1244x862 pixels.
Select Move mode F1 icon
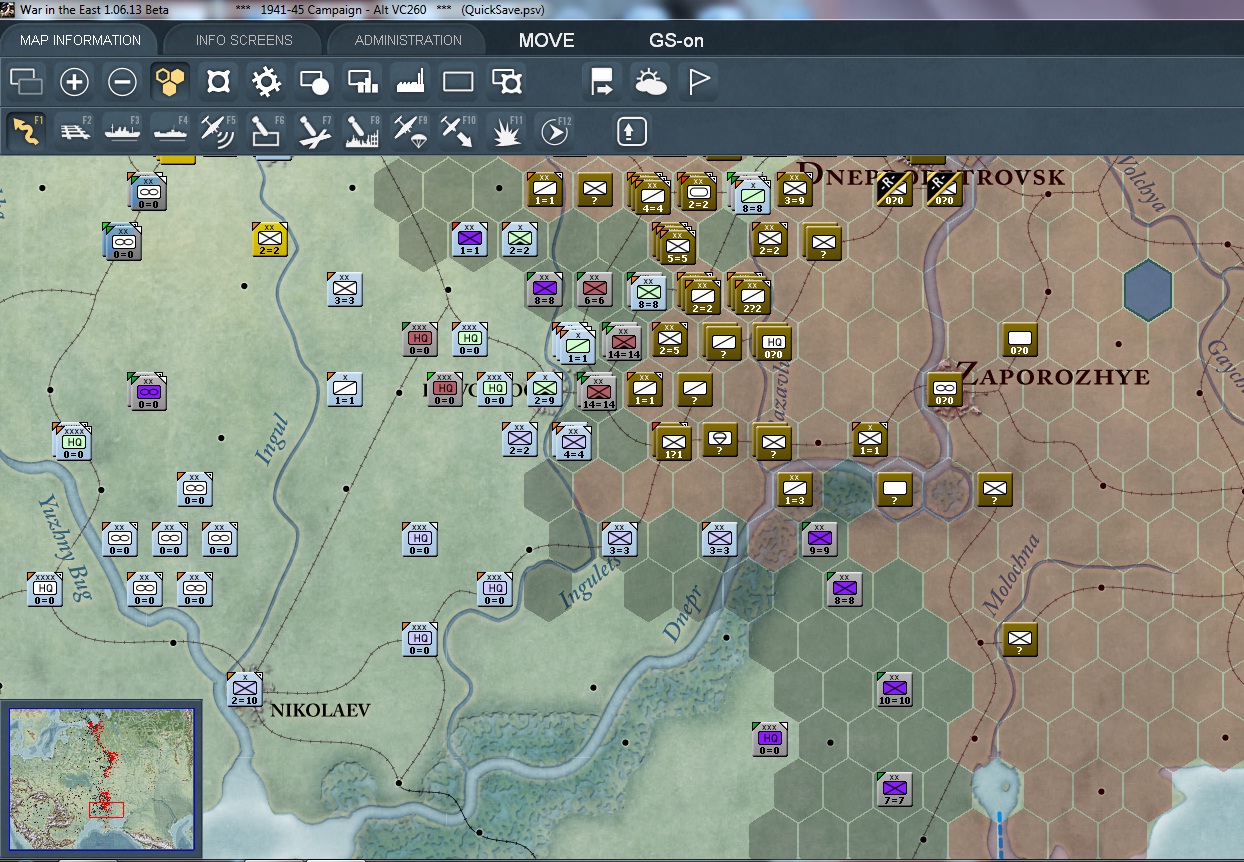point(27,131)
